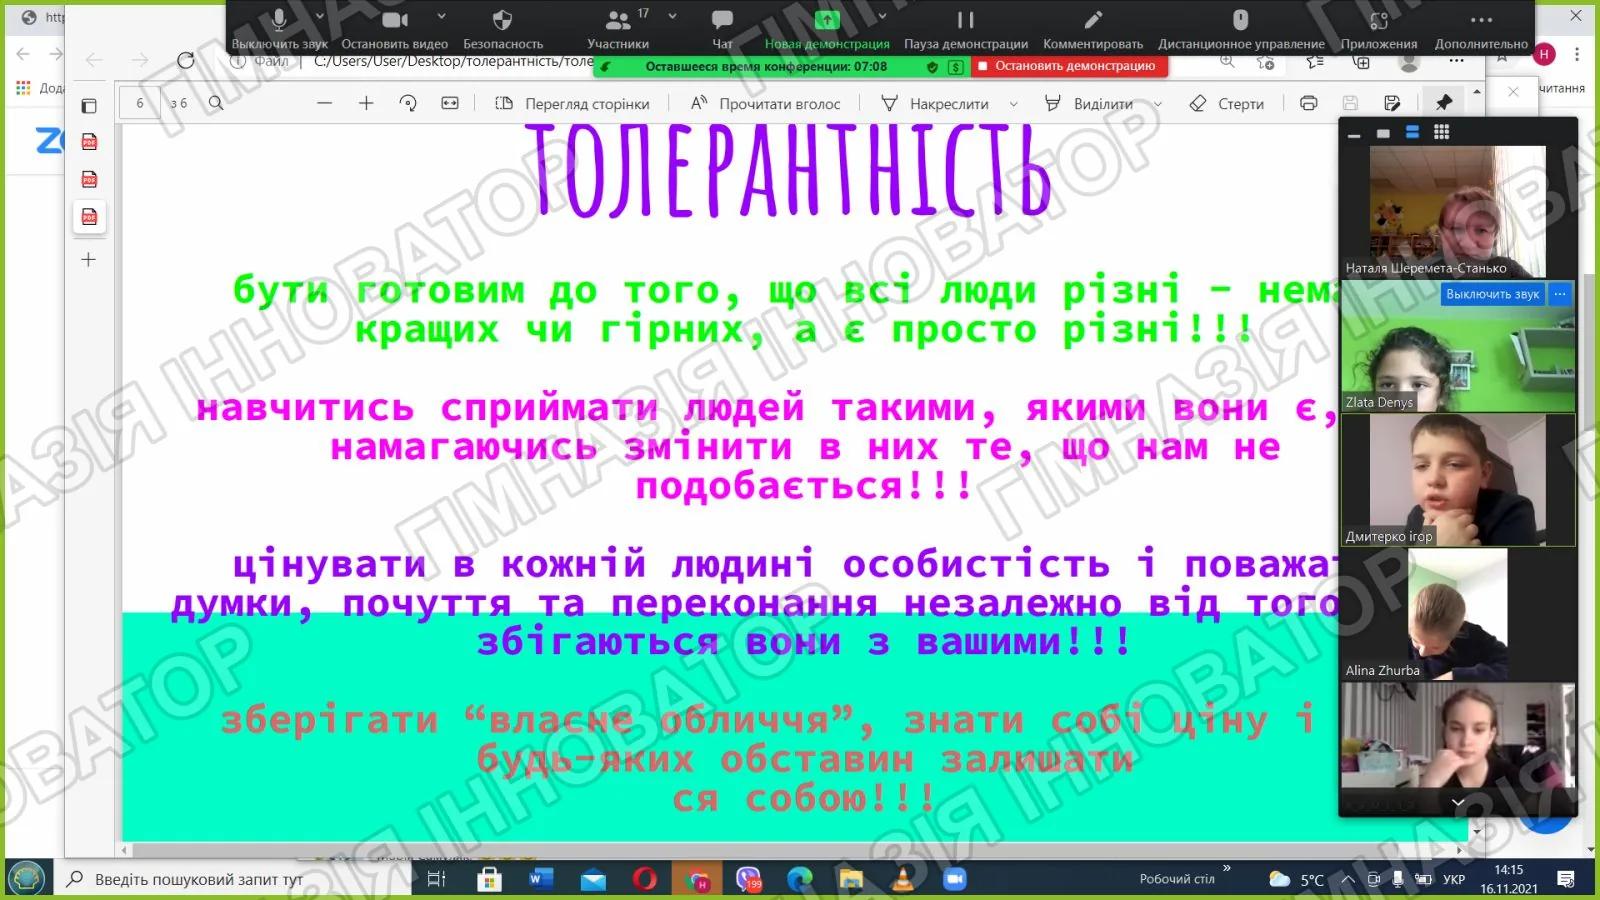
Task: Toggle fit to width view
Action: pyautogui.click(x=450, y=103)
